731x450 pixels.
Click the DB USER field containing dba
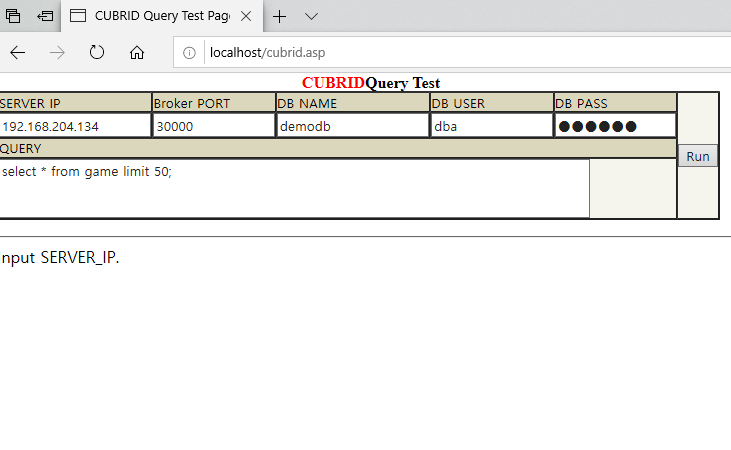pos(490,126)
